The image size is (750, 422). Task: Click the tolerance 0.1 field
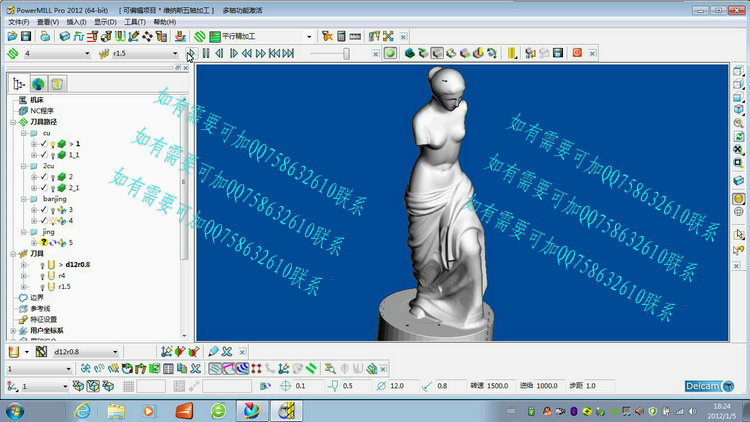309,386
